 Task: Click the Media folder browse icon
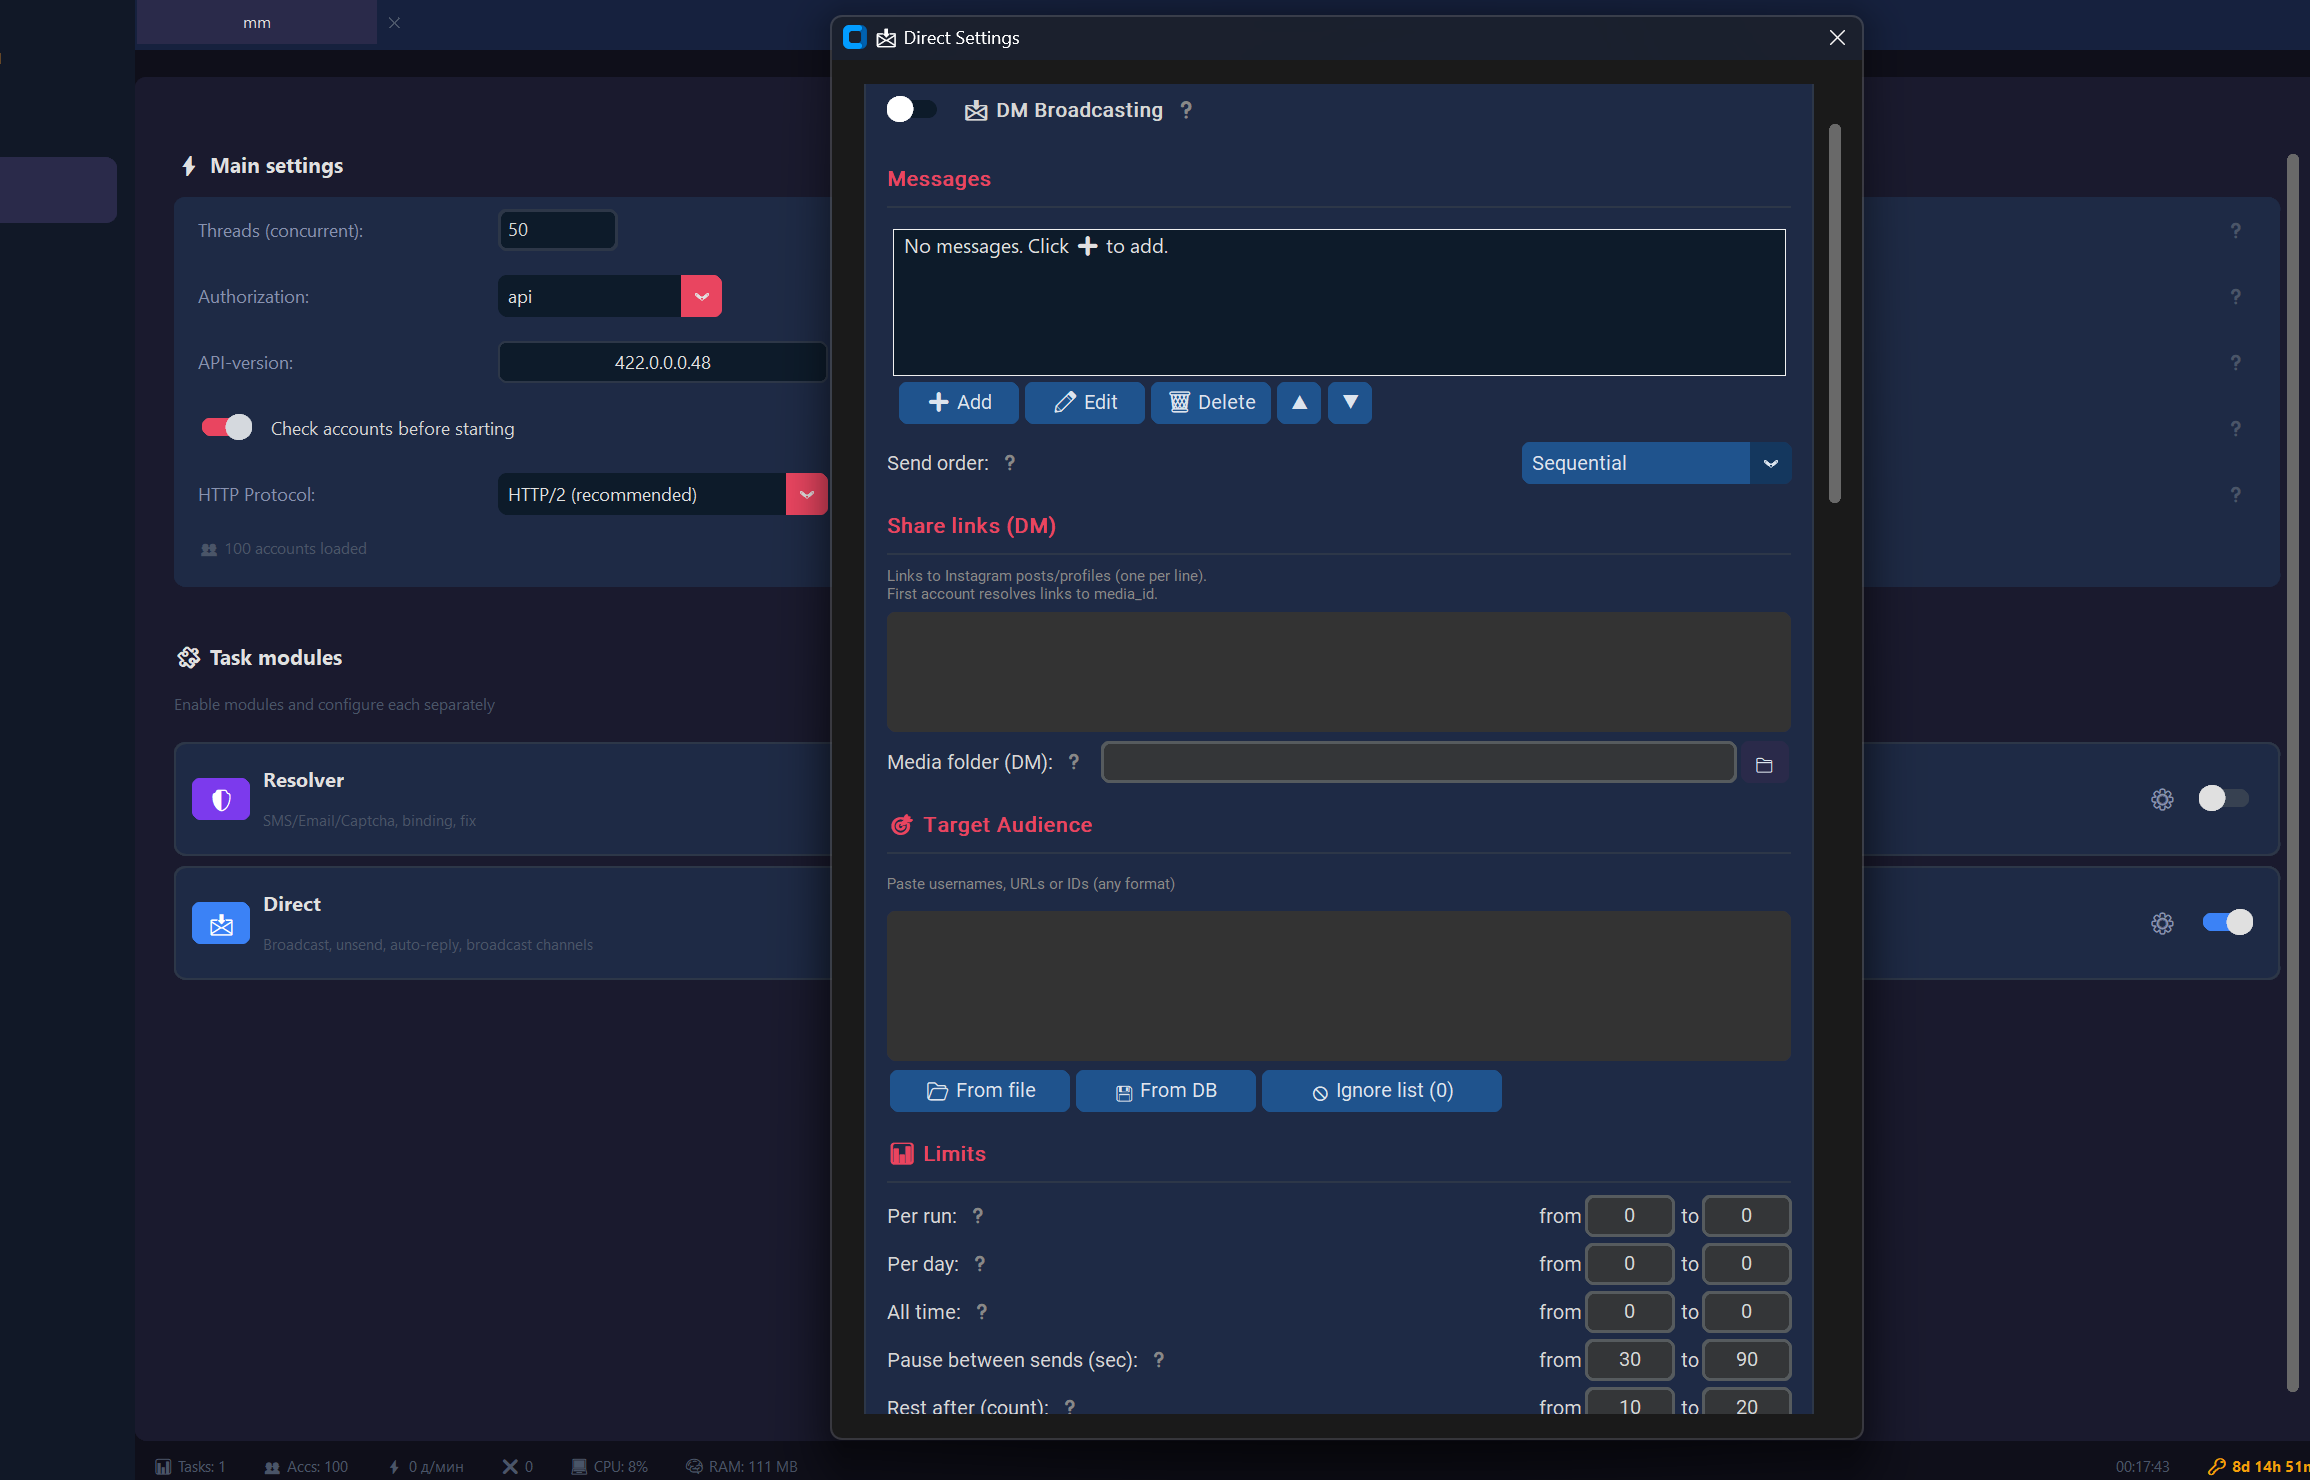[x=1764, y=765]
